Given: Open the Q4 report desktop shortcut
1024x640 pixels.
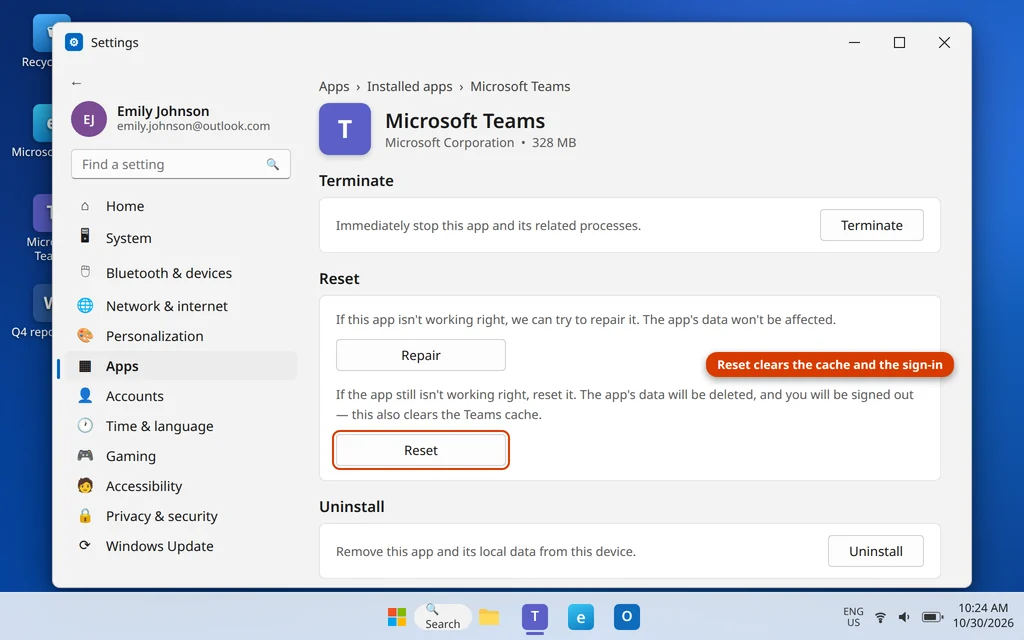Looking at the screenshot, I should click(31, 312).
